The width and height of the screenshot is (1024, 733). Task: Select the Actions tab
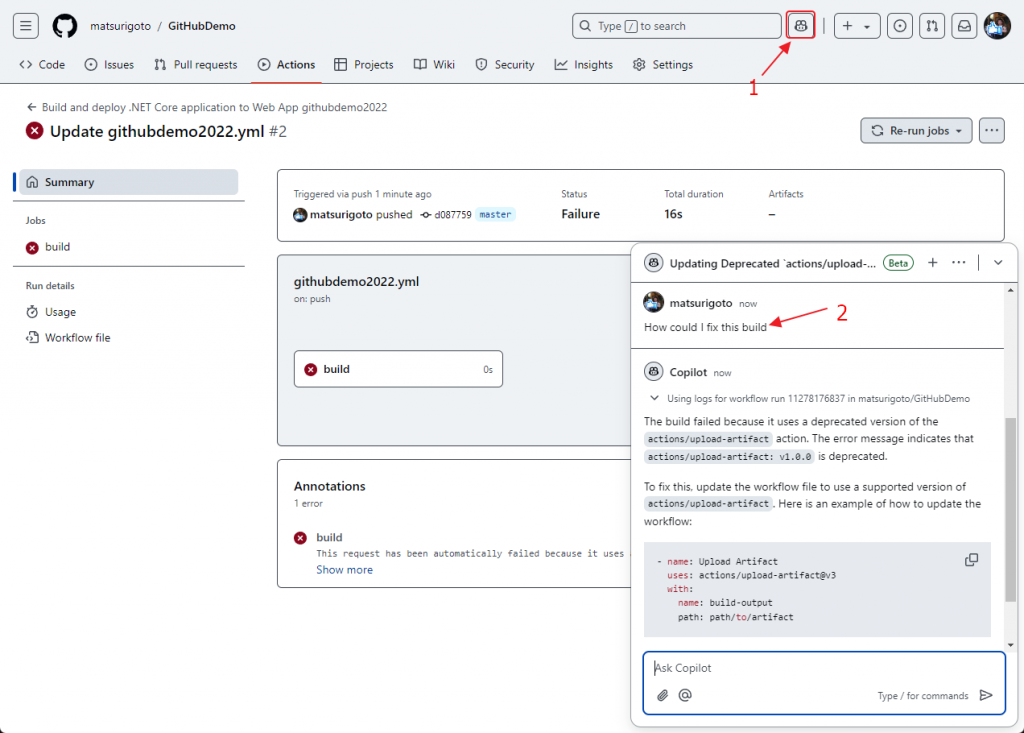click(287, 65)
